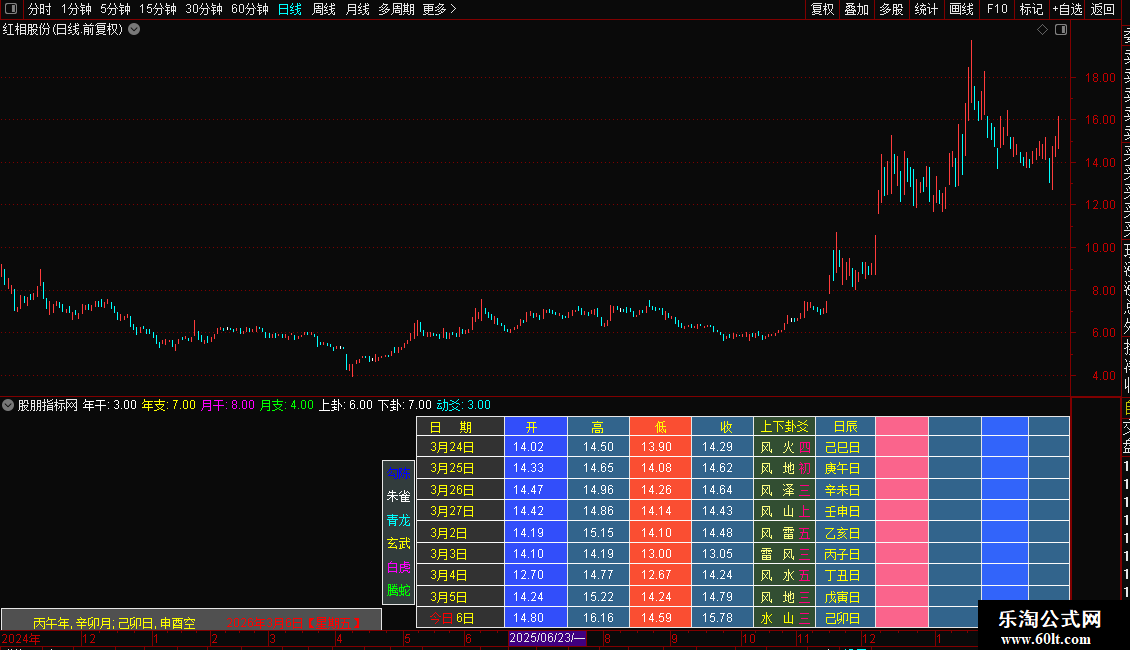
Task: Click the 开 column header
Action: pos(535,427)
